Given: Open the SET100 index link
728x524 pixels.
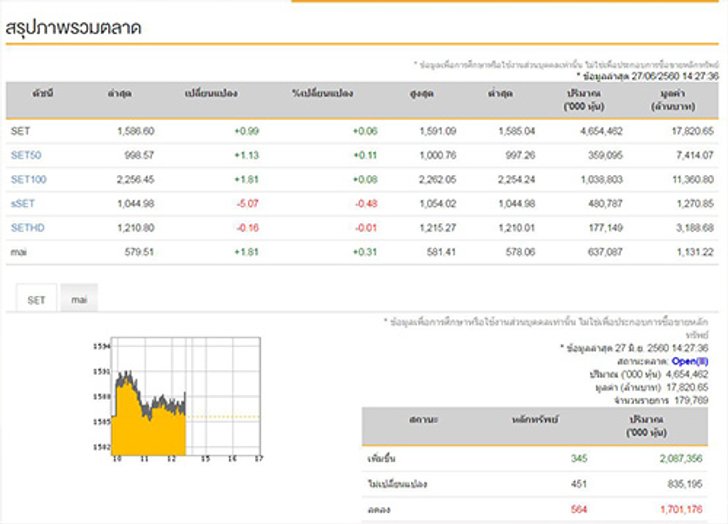Looking at the screenshot, I should (x=29, y=179).
